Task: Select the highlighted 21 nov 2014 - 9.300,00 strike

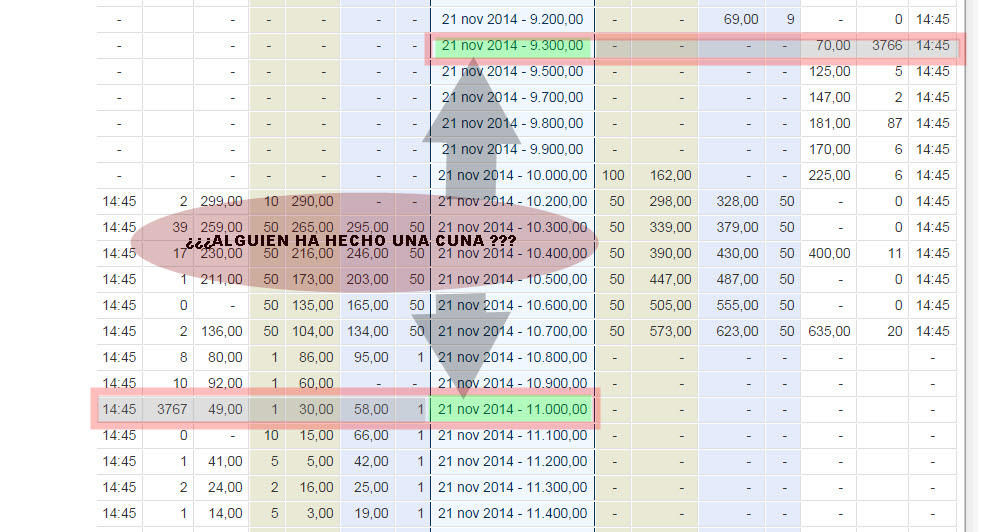Action: (x=511, y=46)
